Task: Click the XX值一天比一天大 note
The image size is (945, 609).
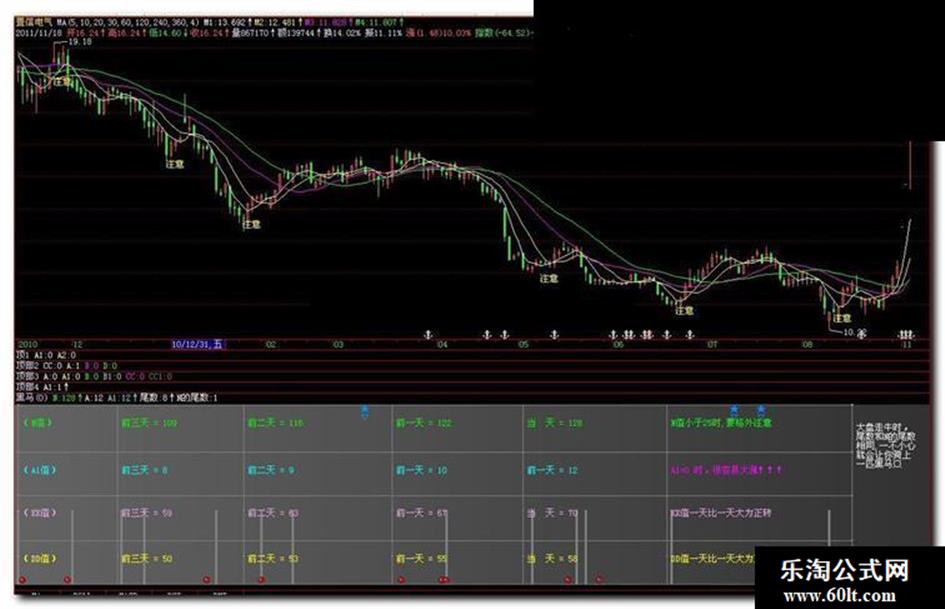Action: coord(721,513)
